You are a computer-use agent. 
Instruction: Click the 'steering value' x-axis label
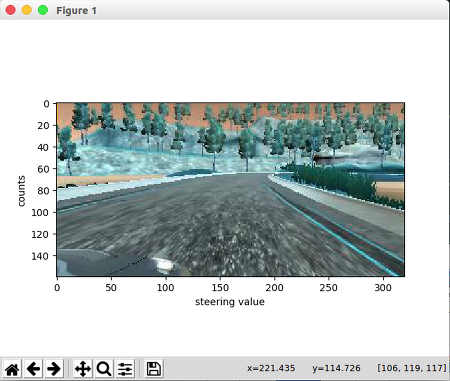click(x=230, y=302)
